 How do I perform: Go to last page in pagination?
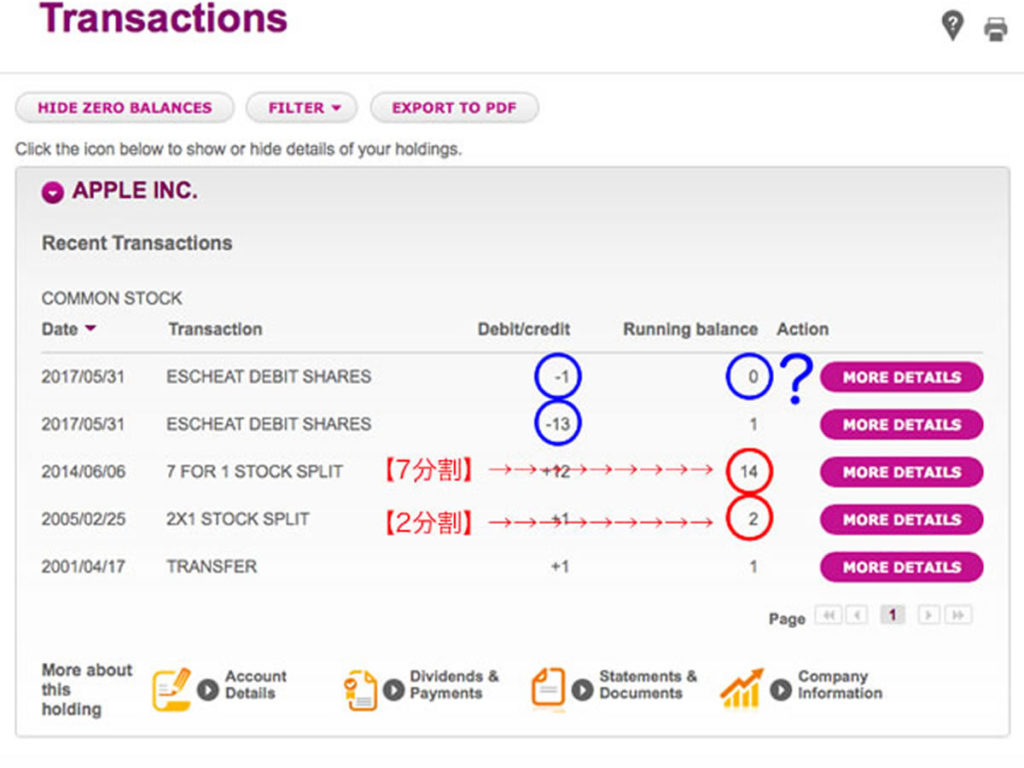coord(958,615)
